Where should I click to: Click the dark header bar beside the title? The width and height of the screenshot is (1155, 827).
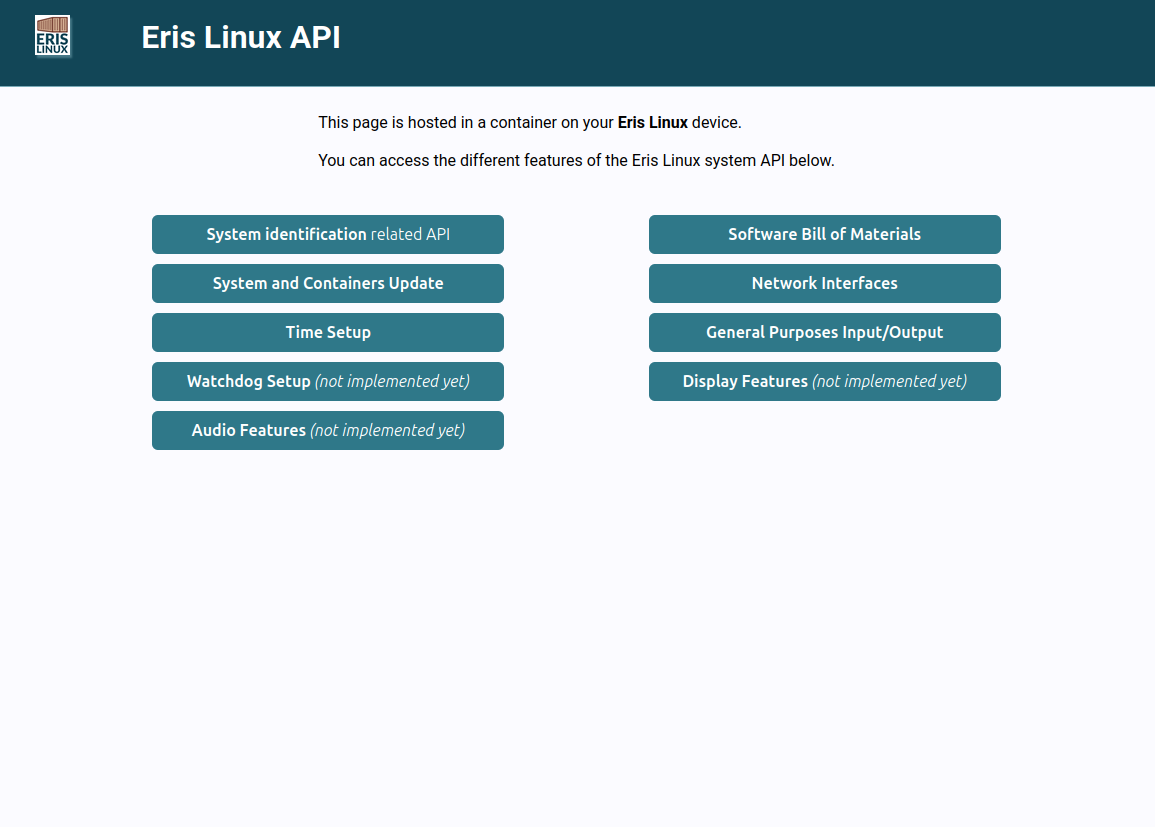point(737,43)
